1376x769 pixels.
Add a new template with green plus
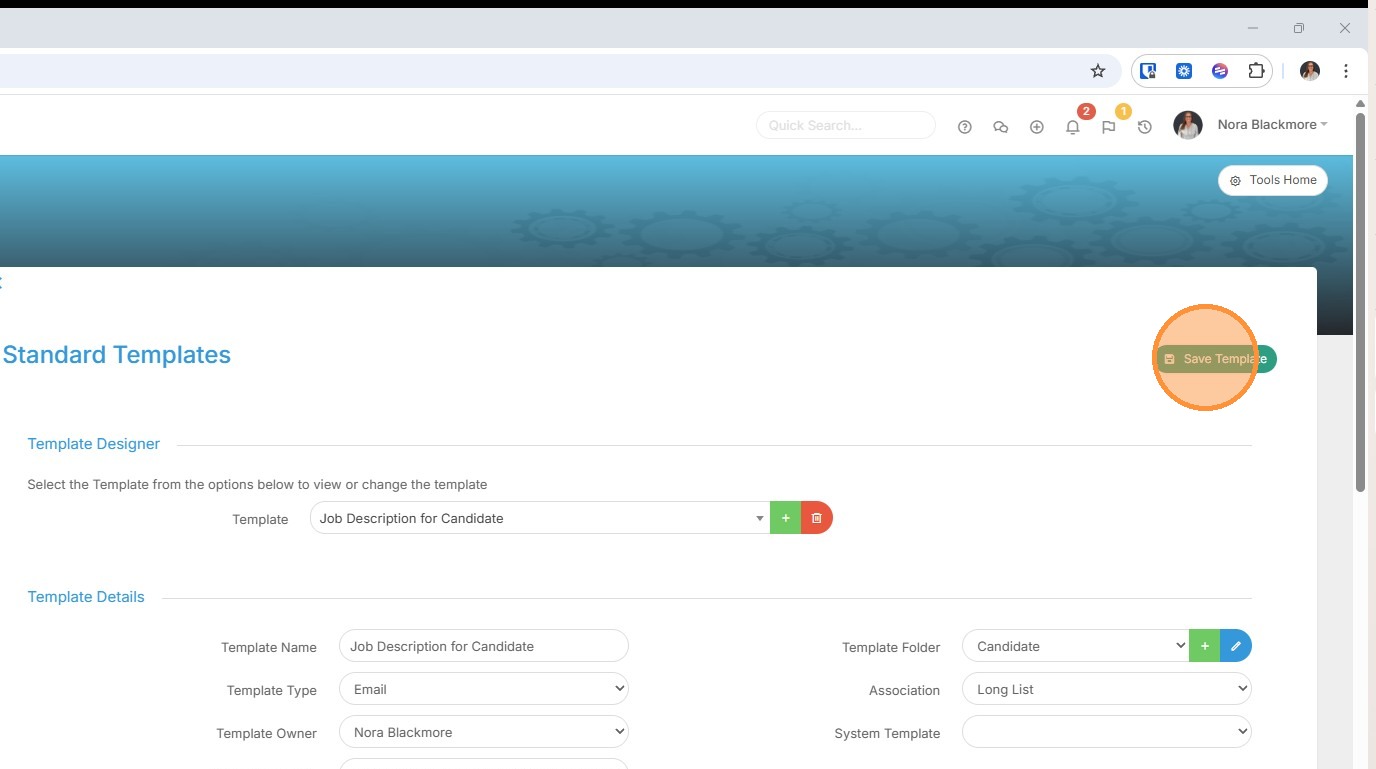[786, 518]
